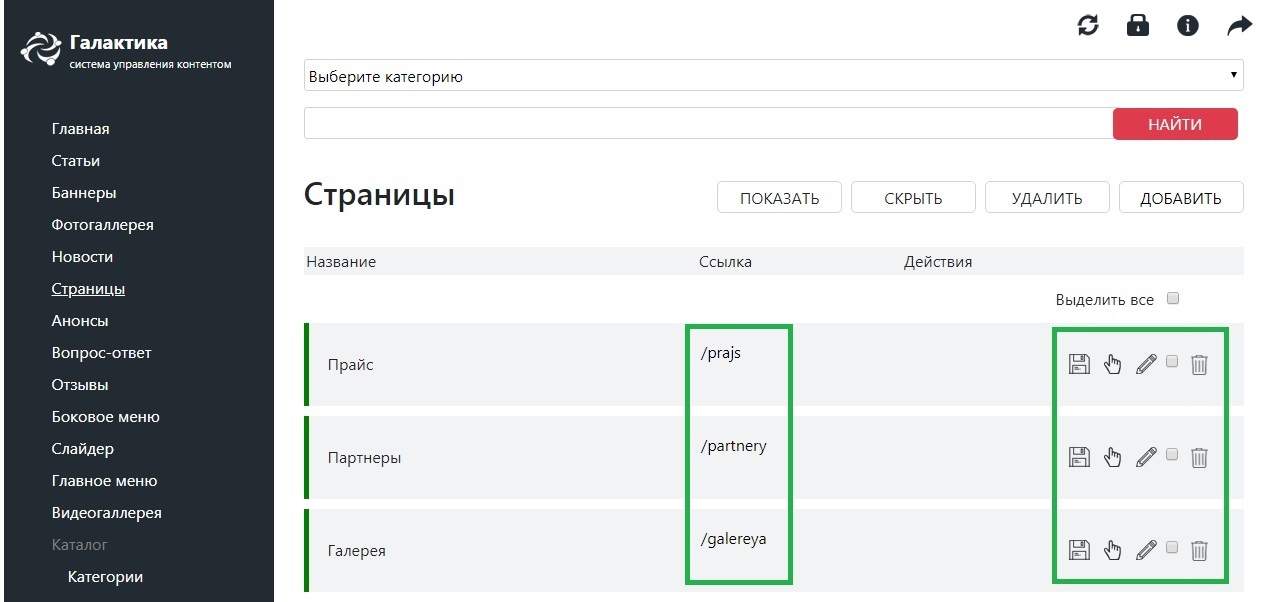The image size is (1264, 602).
Task: Open Слайдер in the sidebar
Action: point(83,449)
